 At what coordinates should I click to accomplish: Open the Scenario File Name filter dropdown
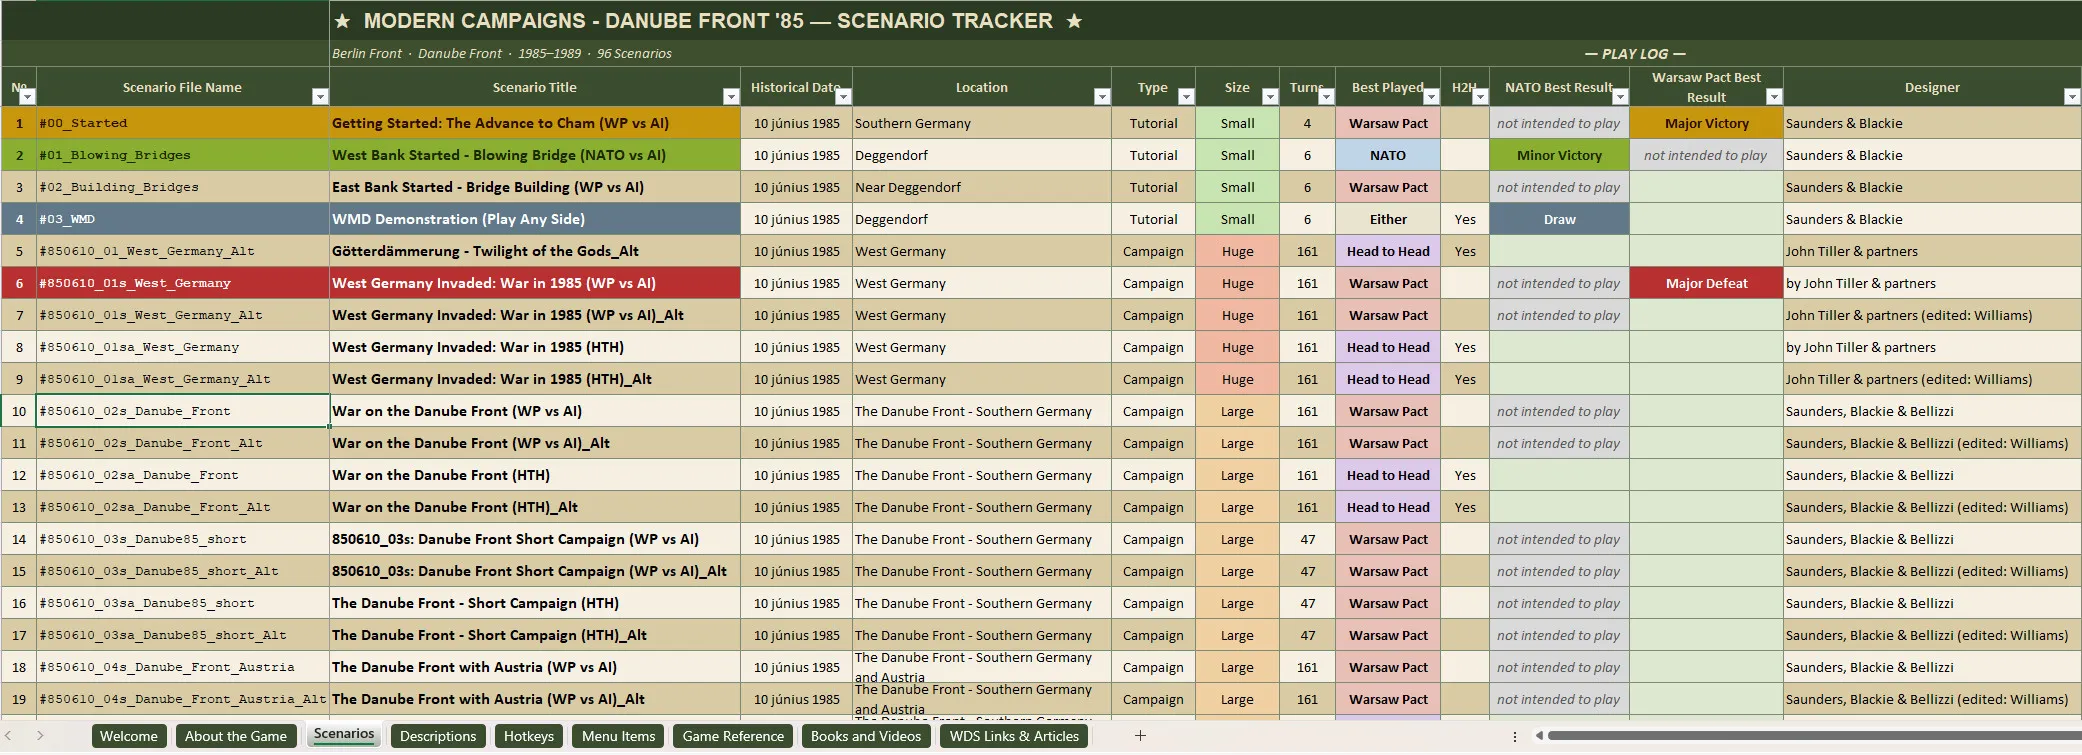click(x=320, y=97)
